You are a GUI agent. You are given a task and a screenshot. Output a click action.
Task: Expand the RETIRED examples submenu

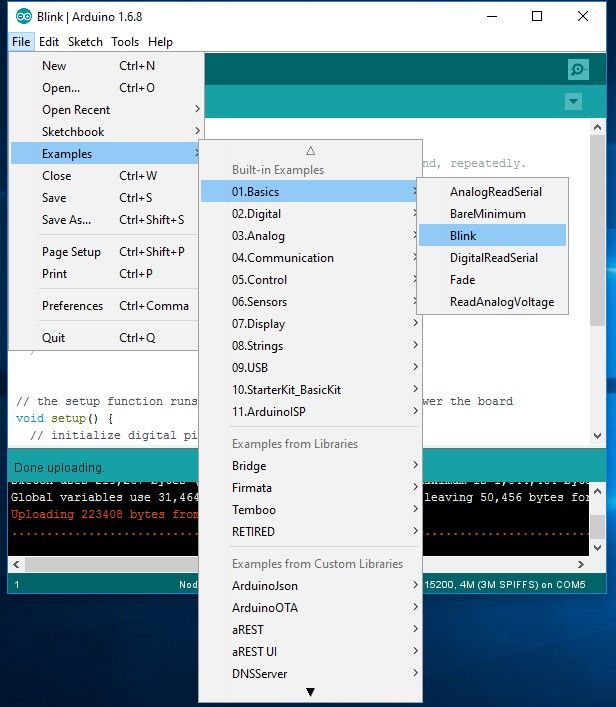[x=310, y=532]
